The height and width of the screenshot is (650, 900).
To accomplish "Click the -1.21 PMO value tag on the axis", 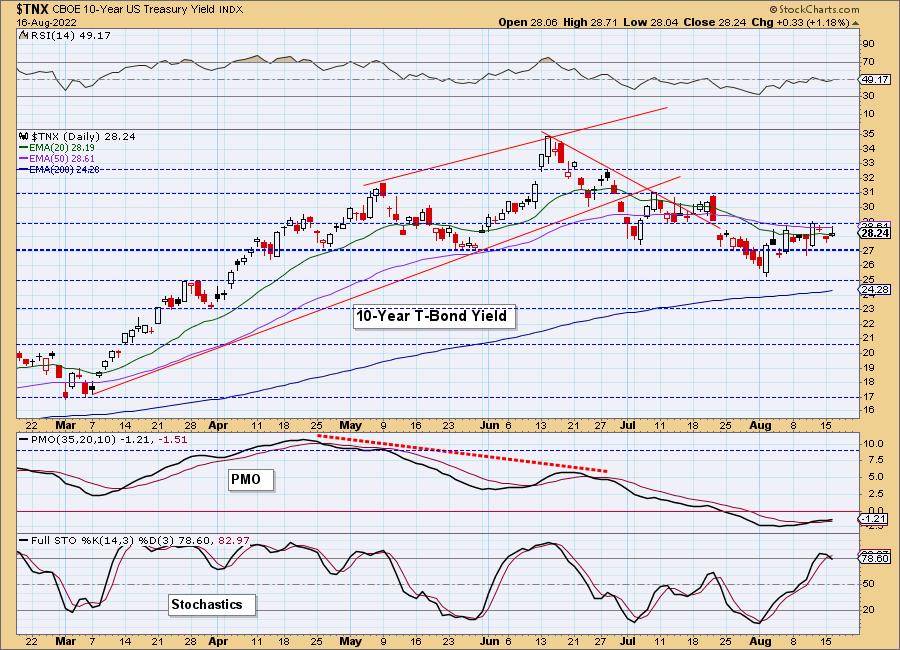I will coord(875,519).
